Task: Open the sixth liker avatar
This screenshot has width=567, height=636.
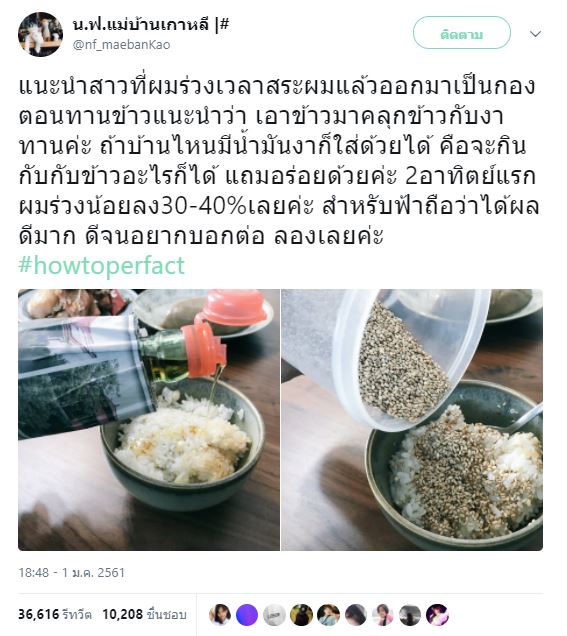Action: (356, 615)
